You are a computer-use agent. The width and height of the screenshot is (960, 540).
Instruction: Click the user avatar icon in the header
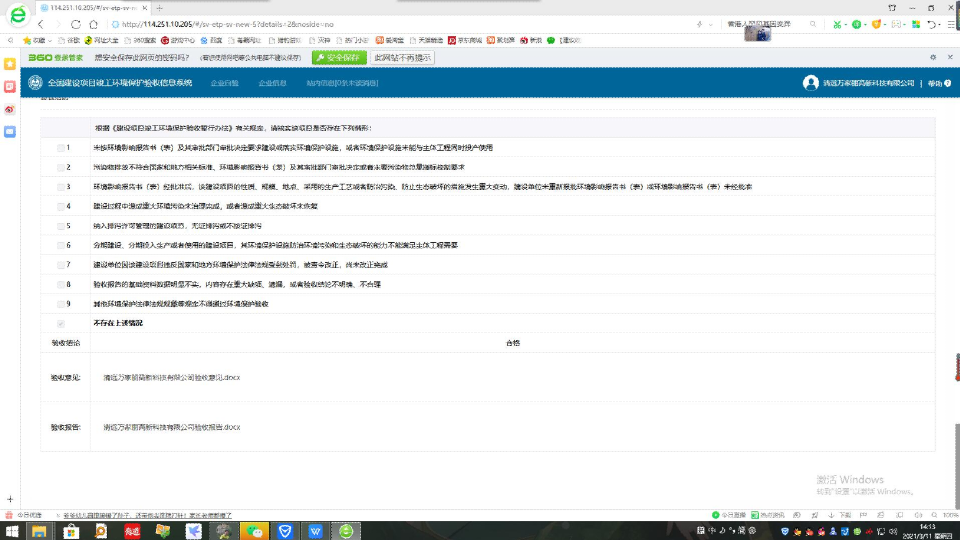coord(810,83)
